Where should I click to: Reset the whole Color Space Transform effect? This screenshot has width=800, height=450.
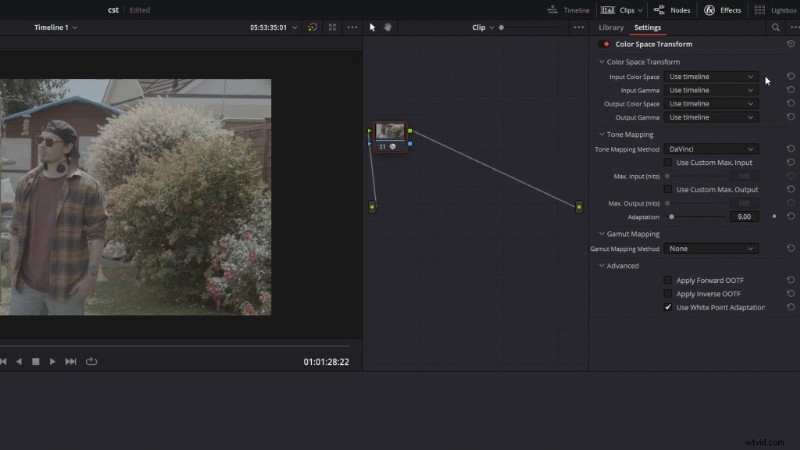coord(791,44)
